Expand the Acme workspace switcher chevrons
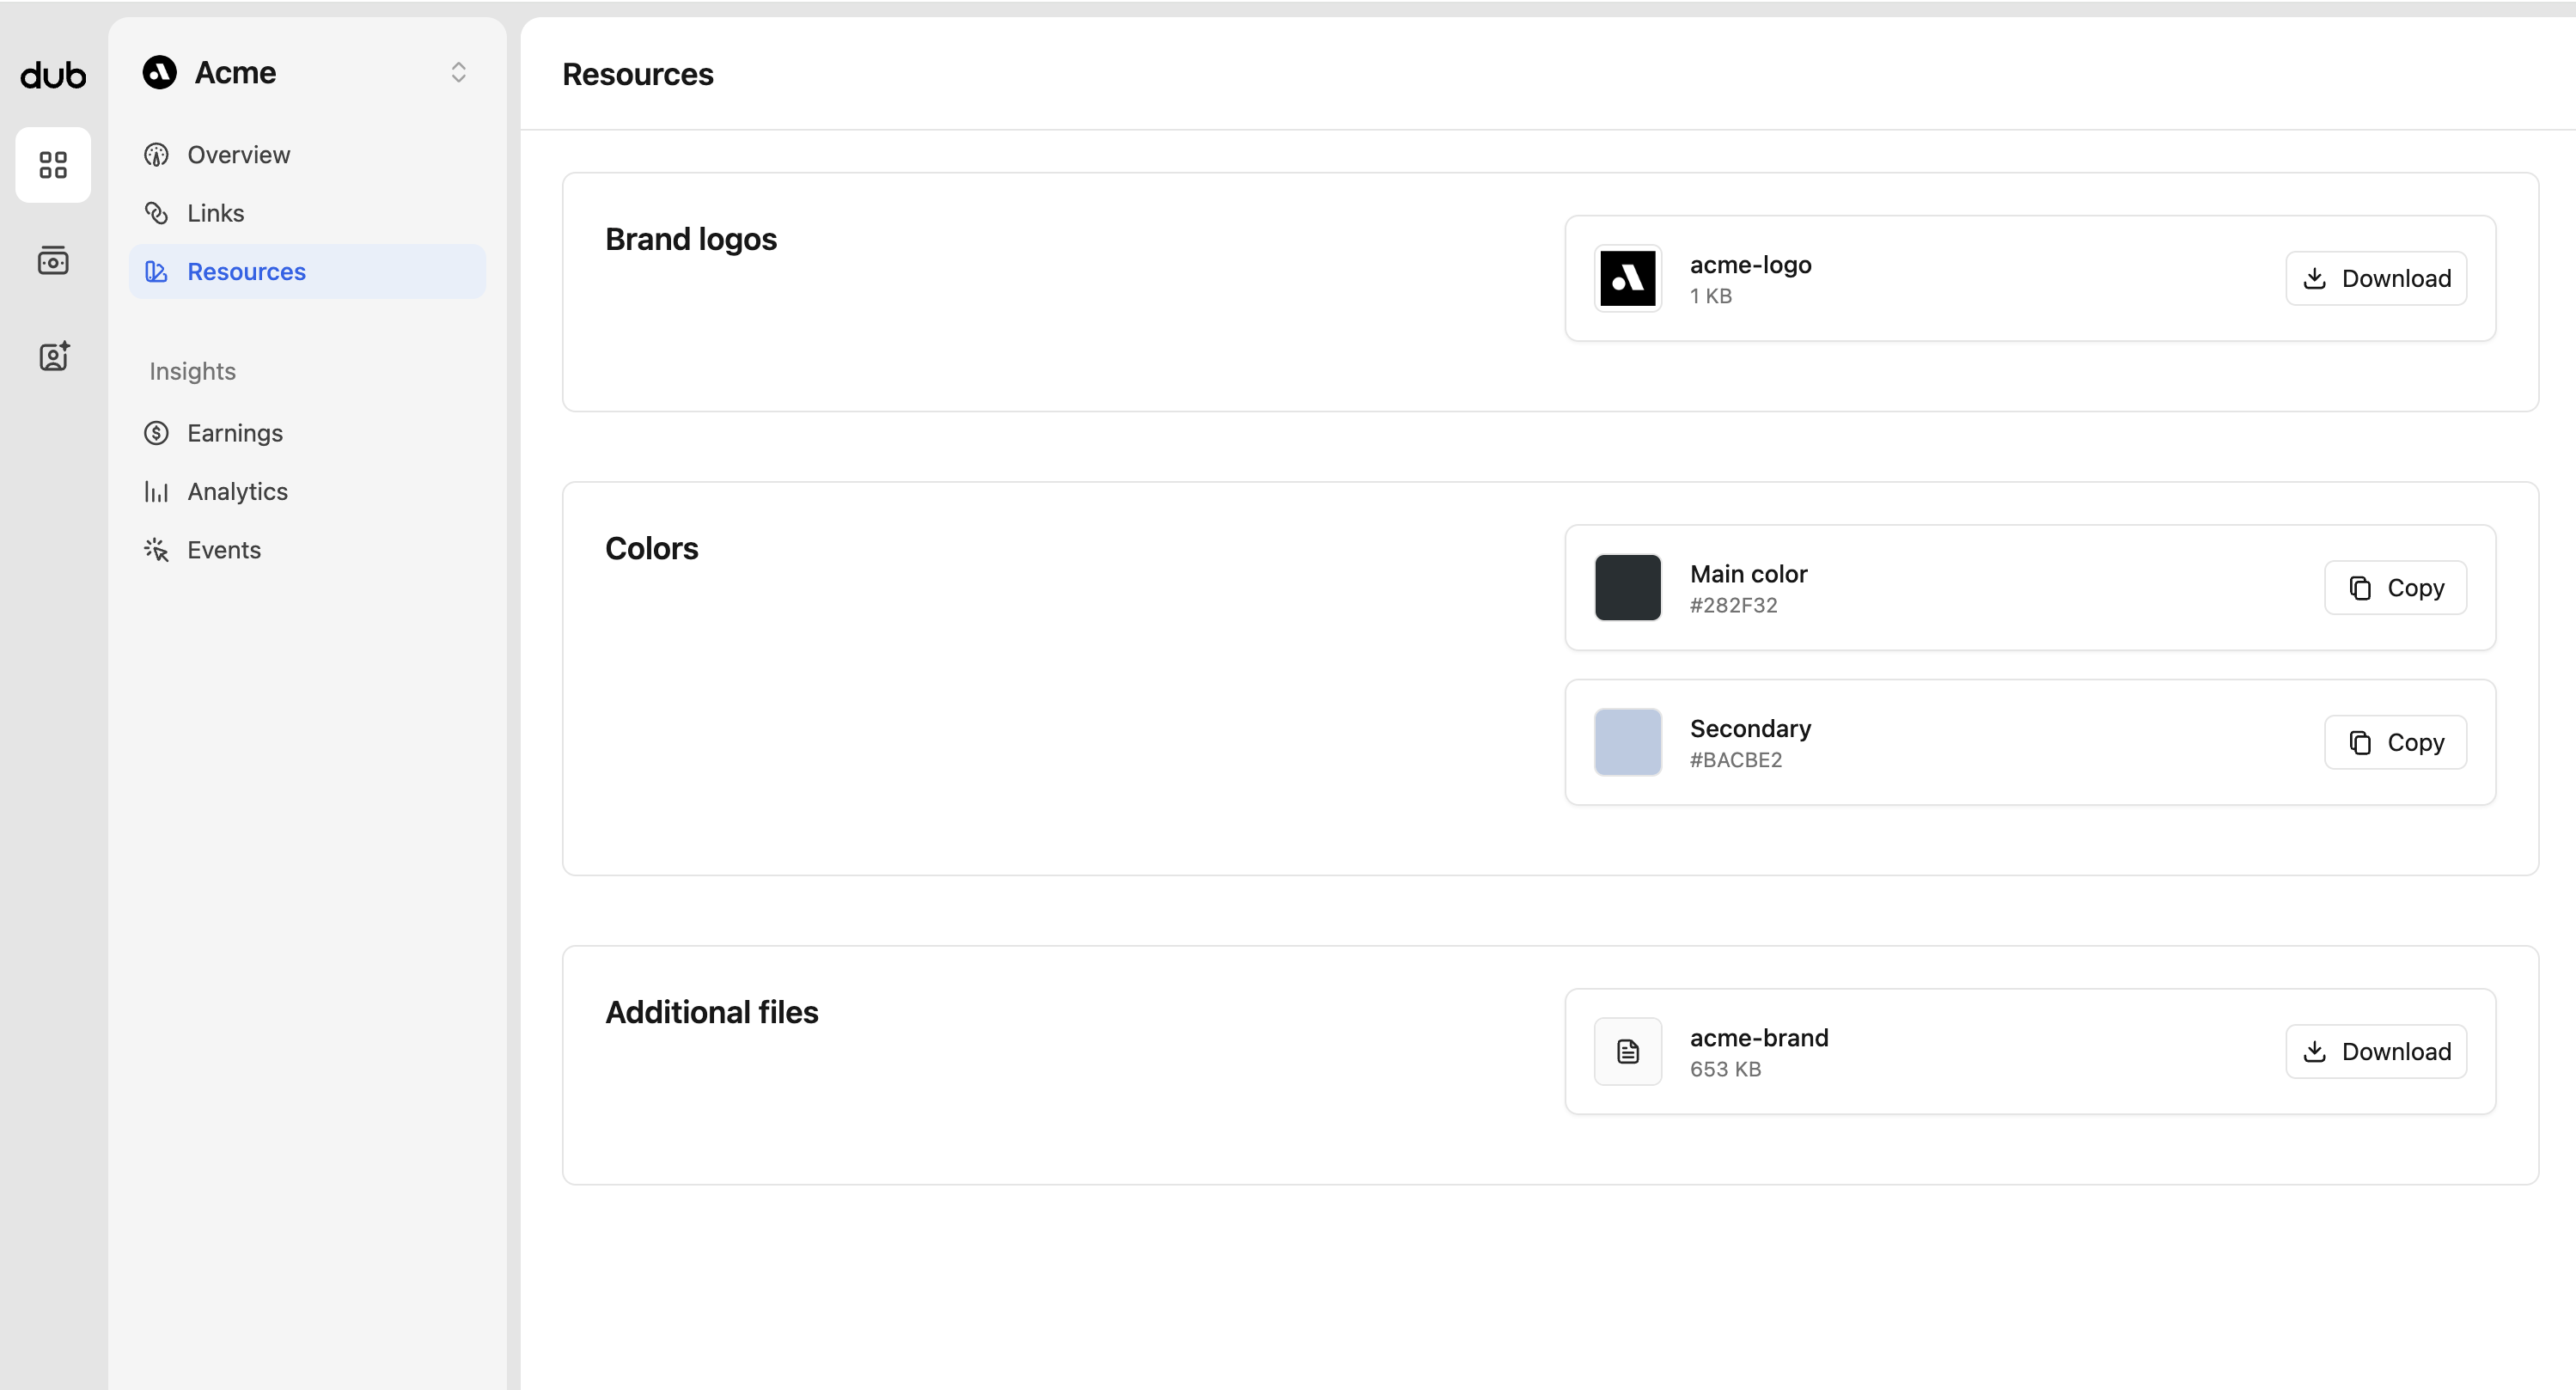This screenshot has height=1390, width=2576. pos(459,72)
